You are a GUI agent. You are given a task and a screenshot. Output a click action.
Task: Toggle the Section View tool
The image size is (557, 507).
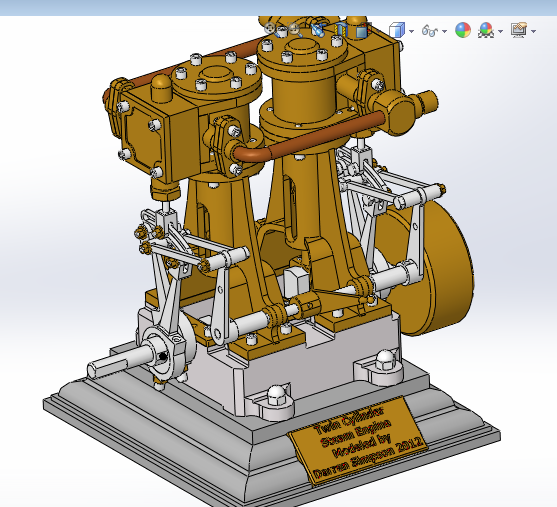point(340,30)
